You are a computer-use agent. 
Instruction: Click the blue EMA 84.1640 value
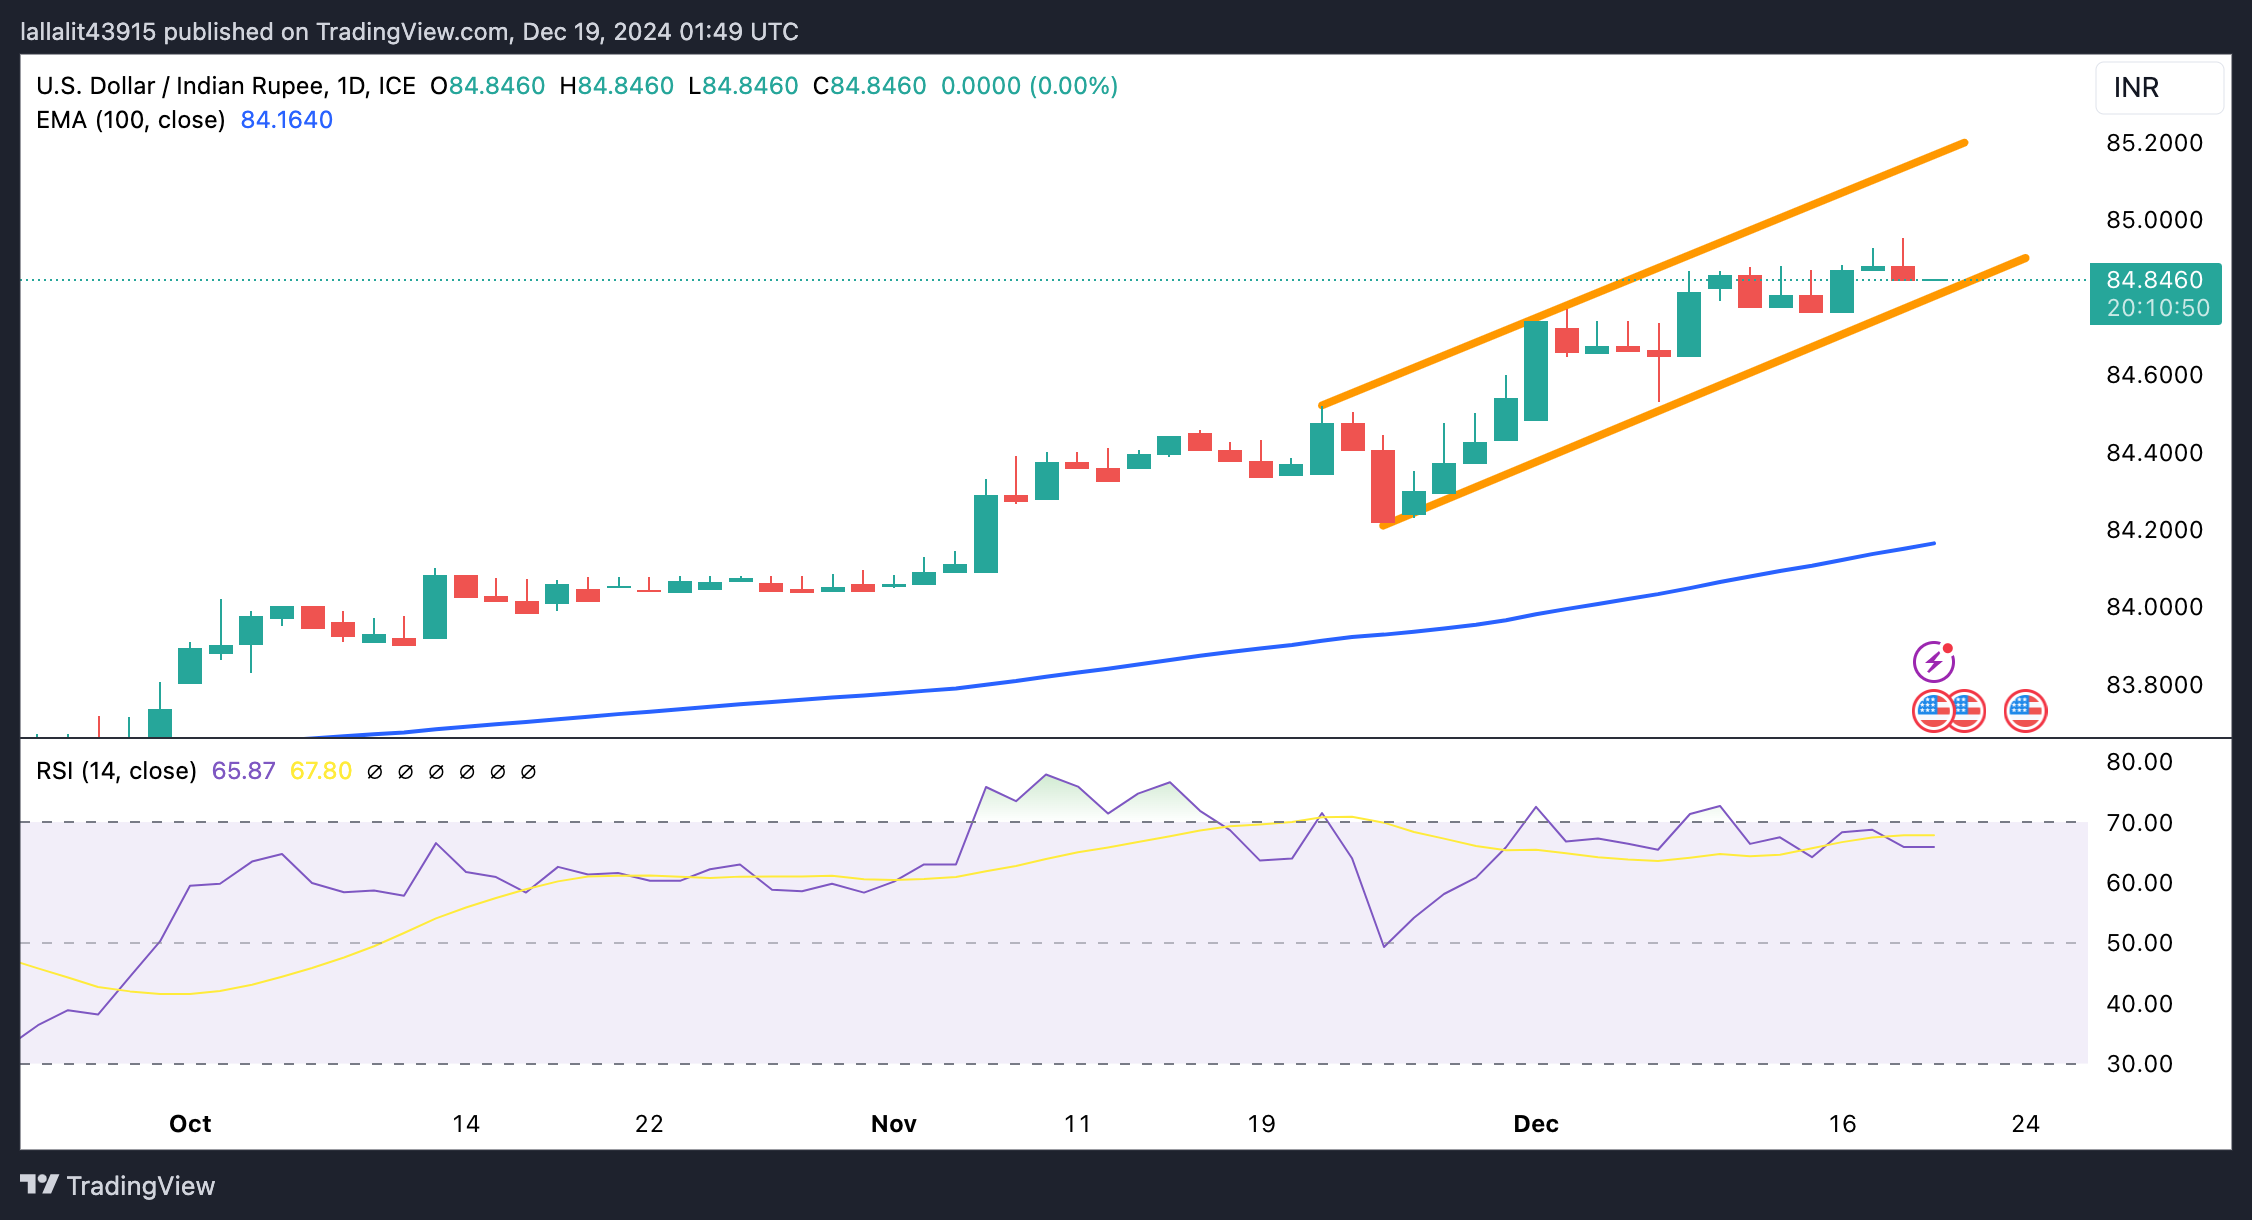tap(286, 120)
